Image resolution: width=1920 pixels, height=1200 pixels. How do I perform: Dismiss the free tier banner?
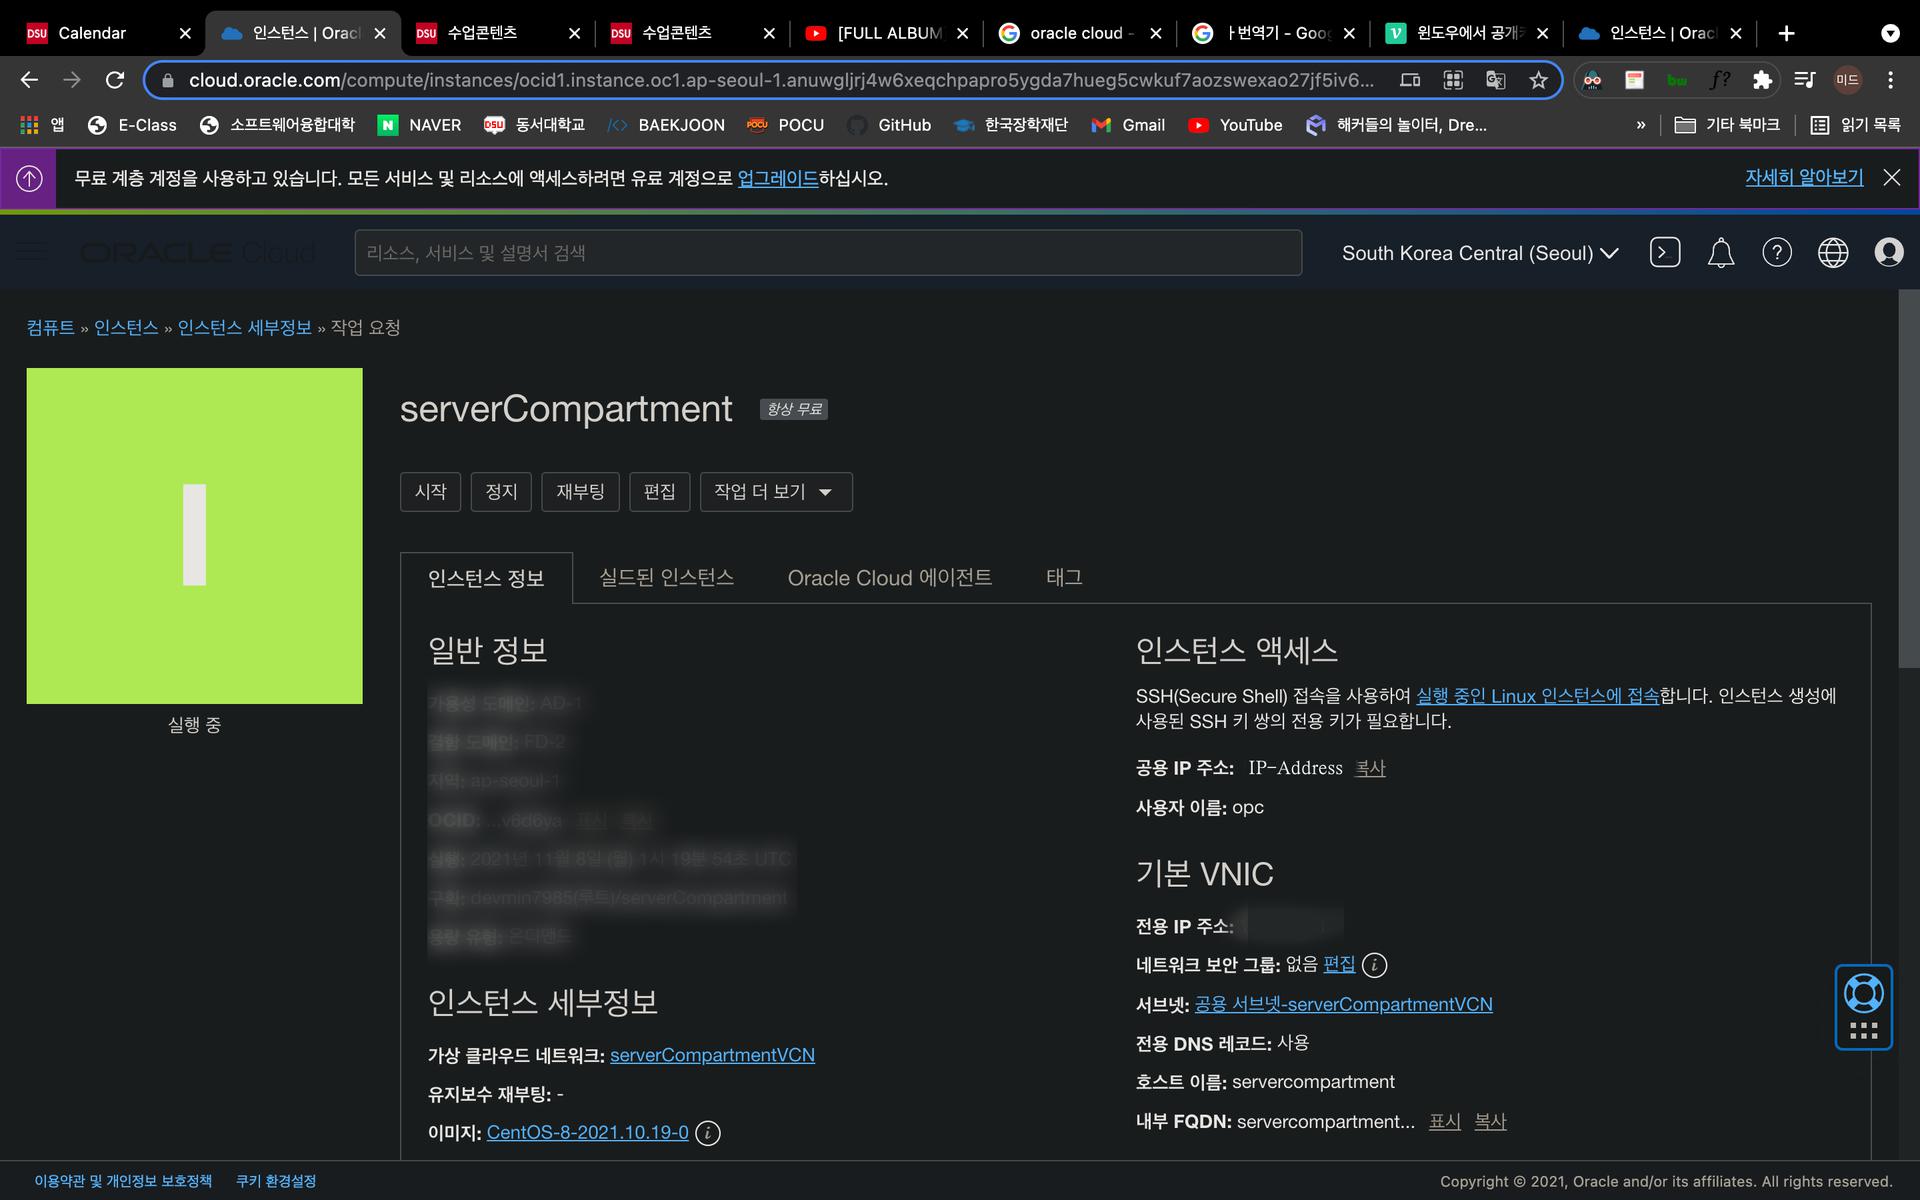1891,178
